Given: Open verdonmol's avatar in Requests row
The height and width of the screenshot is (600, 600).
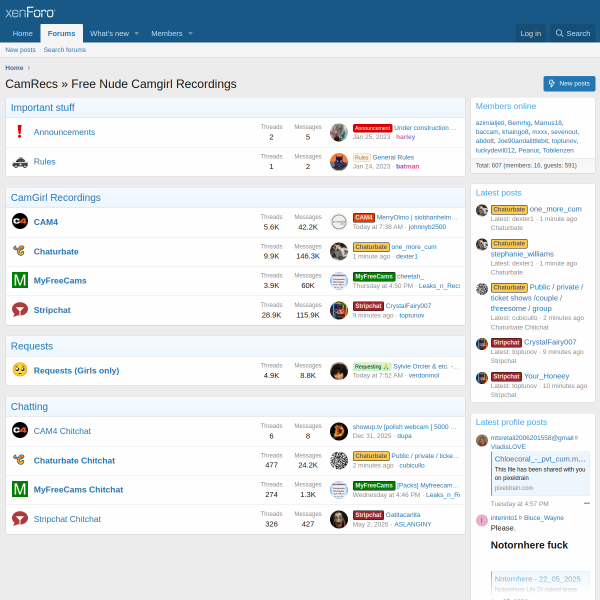Looking at the screenshot, I should [339, 371].
